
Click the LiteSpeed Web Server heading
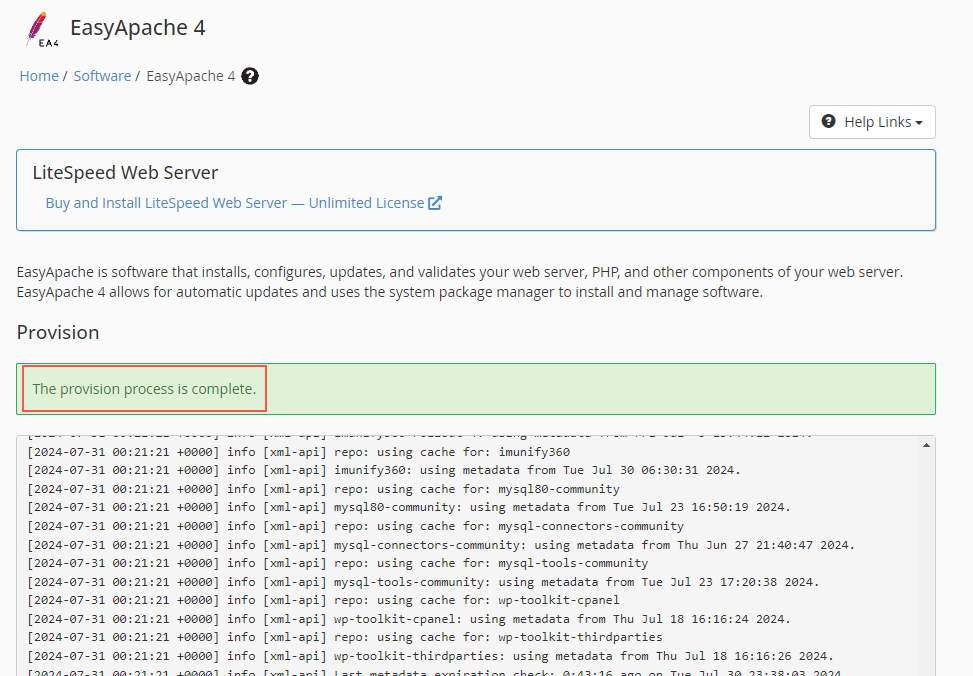pyautogui.click(x=125, y=173)
